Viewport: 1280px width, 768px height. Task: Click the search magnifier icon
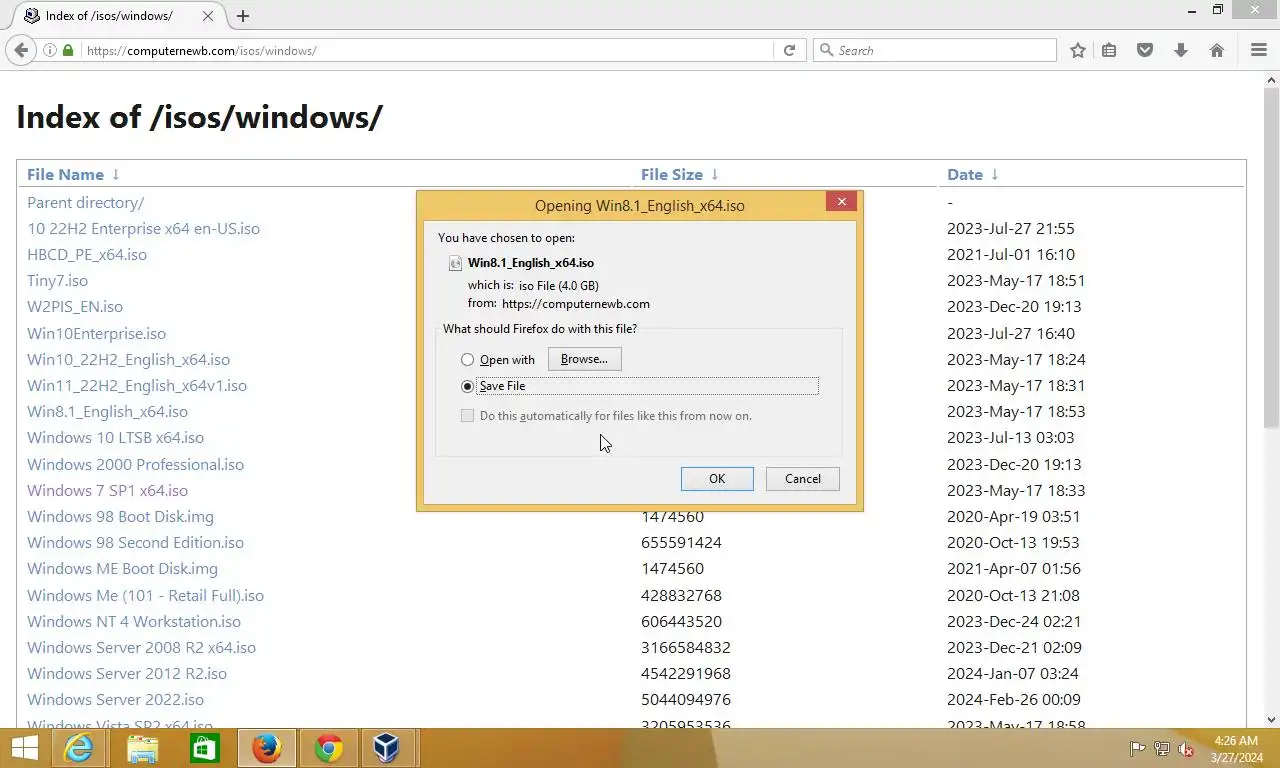tap(826, 50)
